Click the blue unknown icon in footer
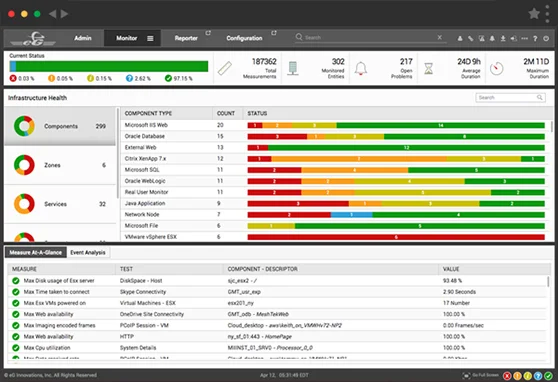 pyautogui.click(x=538, y=376)
